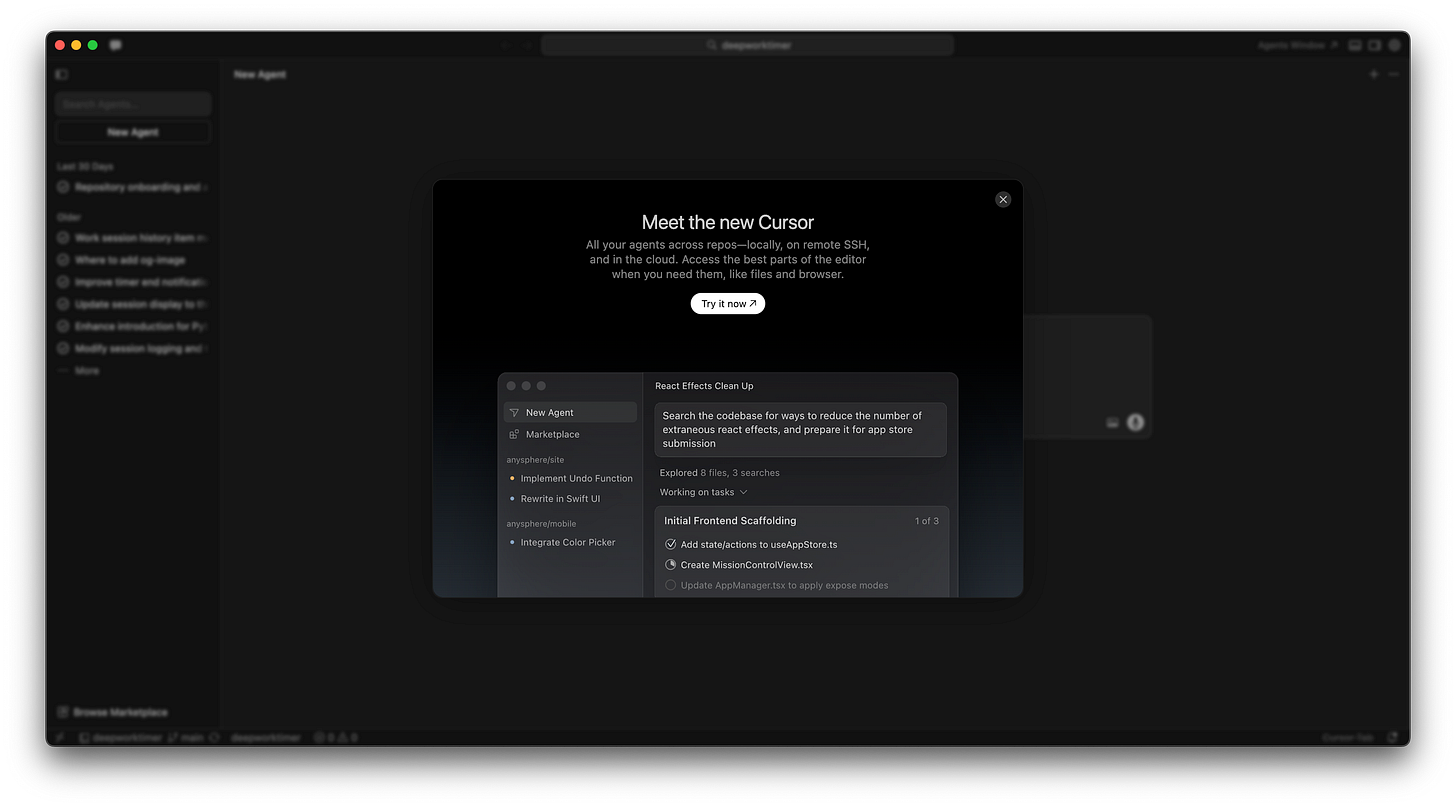Open the three-dot more options icon
Viewport: 1456px width, 807px height.
click(1393, 74)
